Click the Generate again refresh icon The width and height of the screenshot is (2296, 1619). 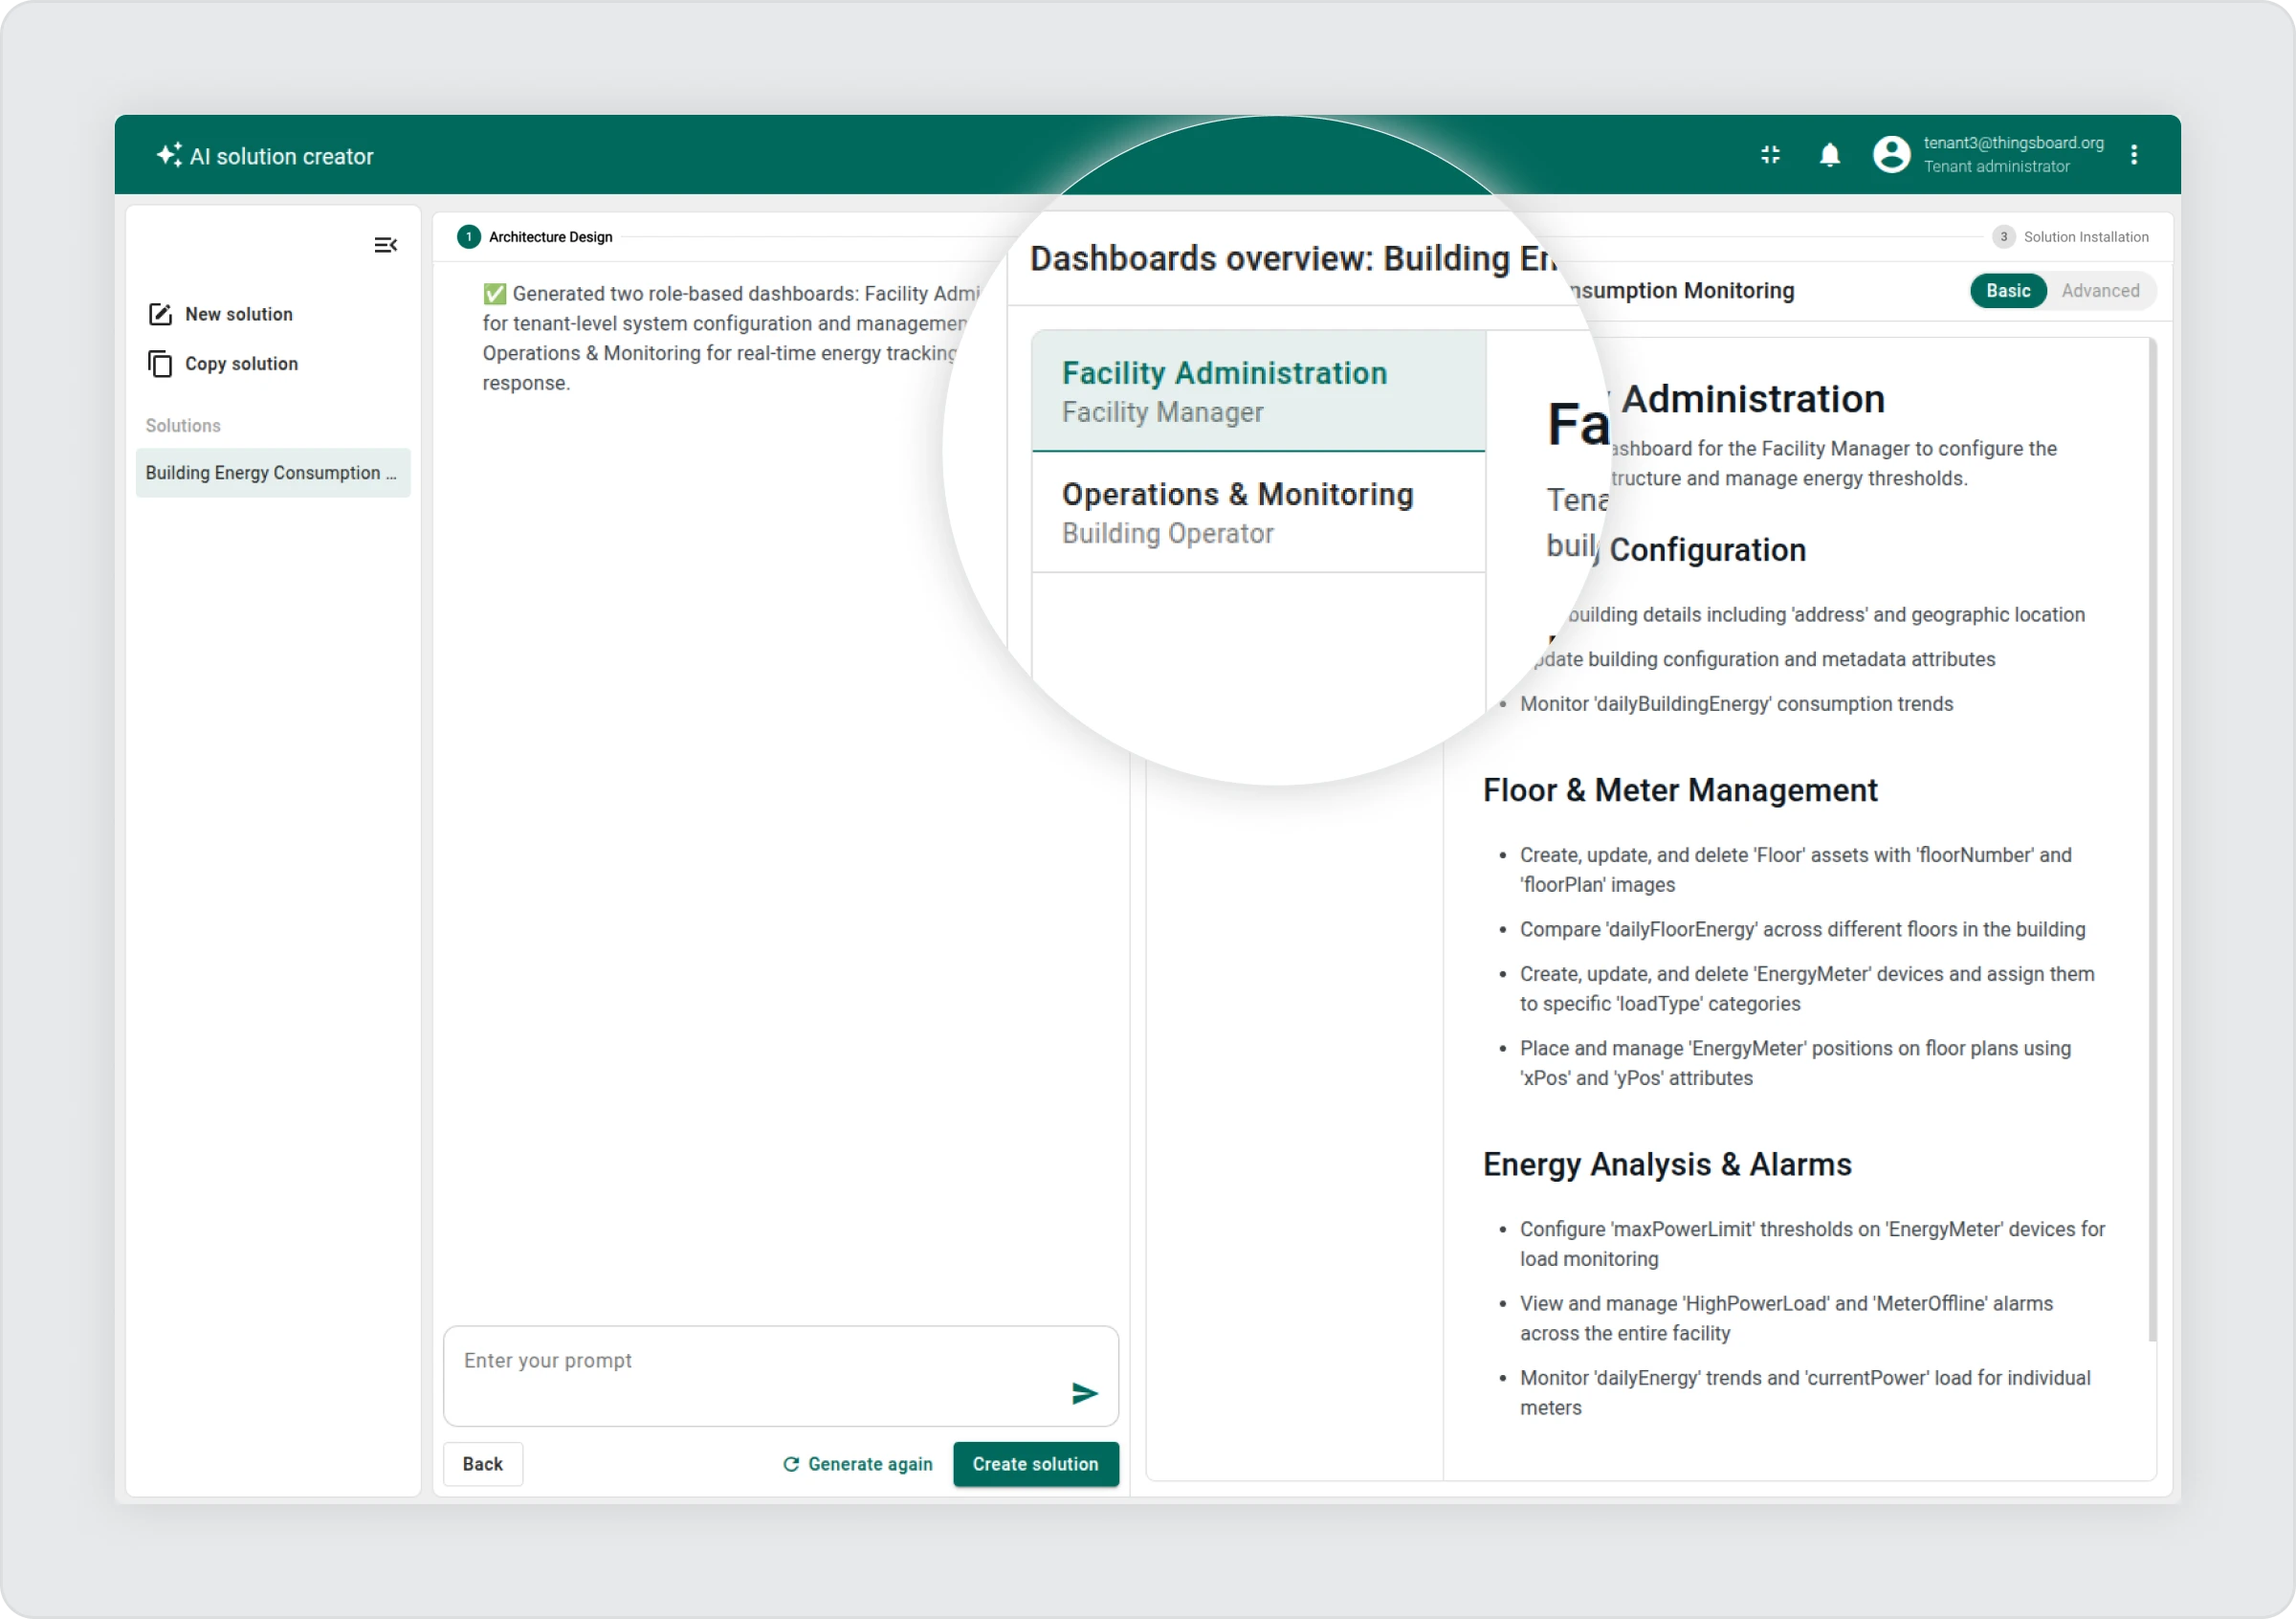pos(791,1464)
